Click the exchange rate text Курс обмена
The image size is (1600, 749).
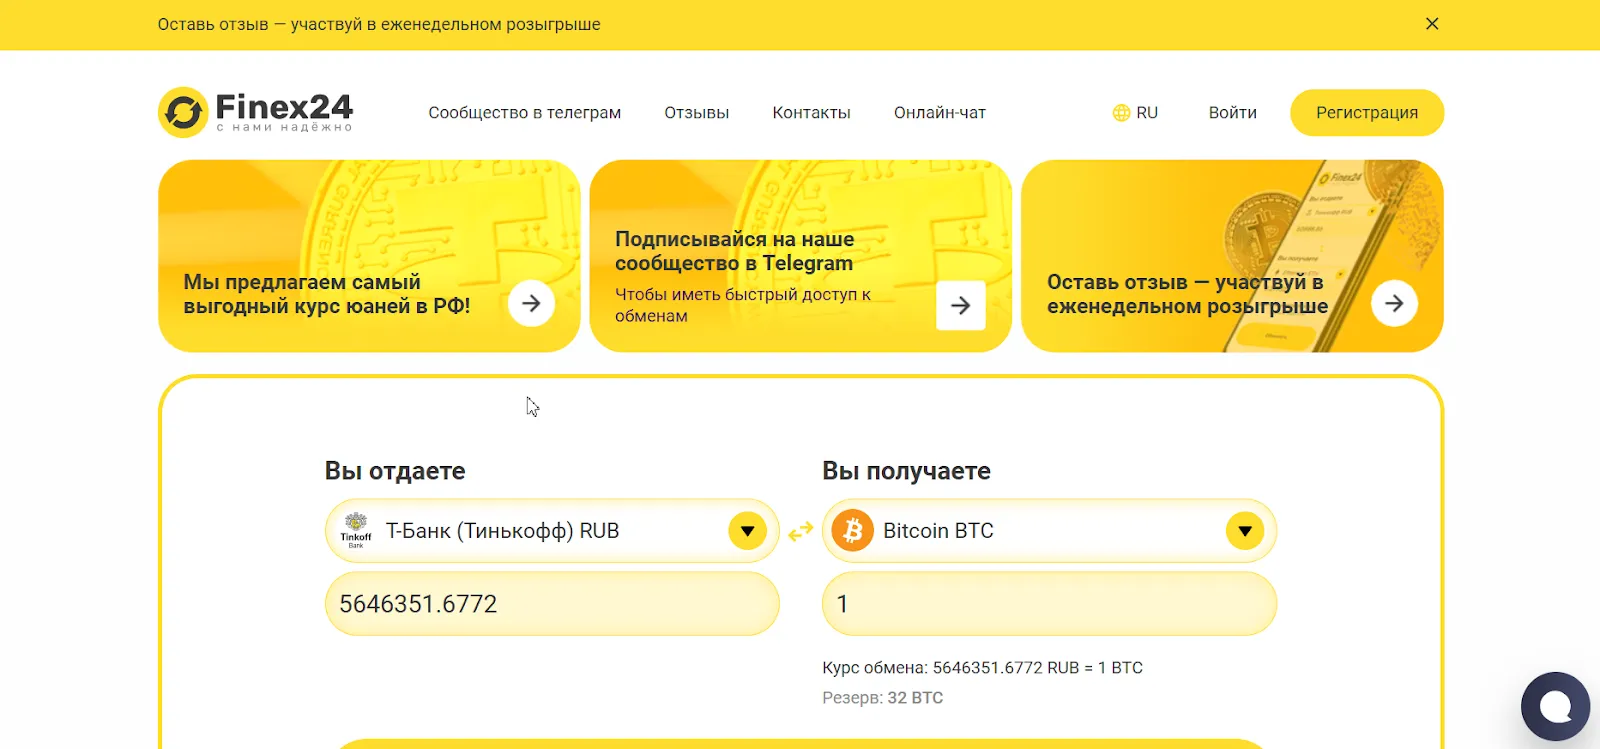coord(982,668)
